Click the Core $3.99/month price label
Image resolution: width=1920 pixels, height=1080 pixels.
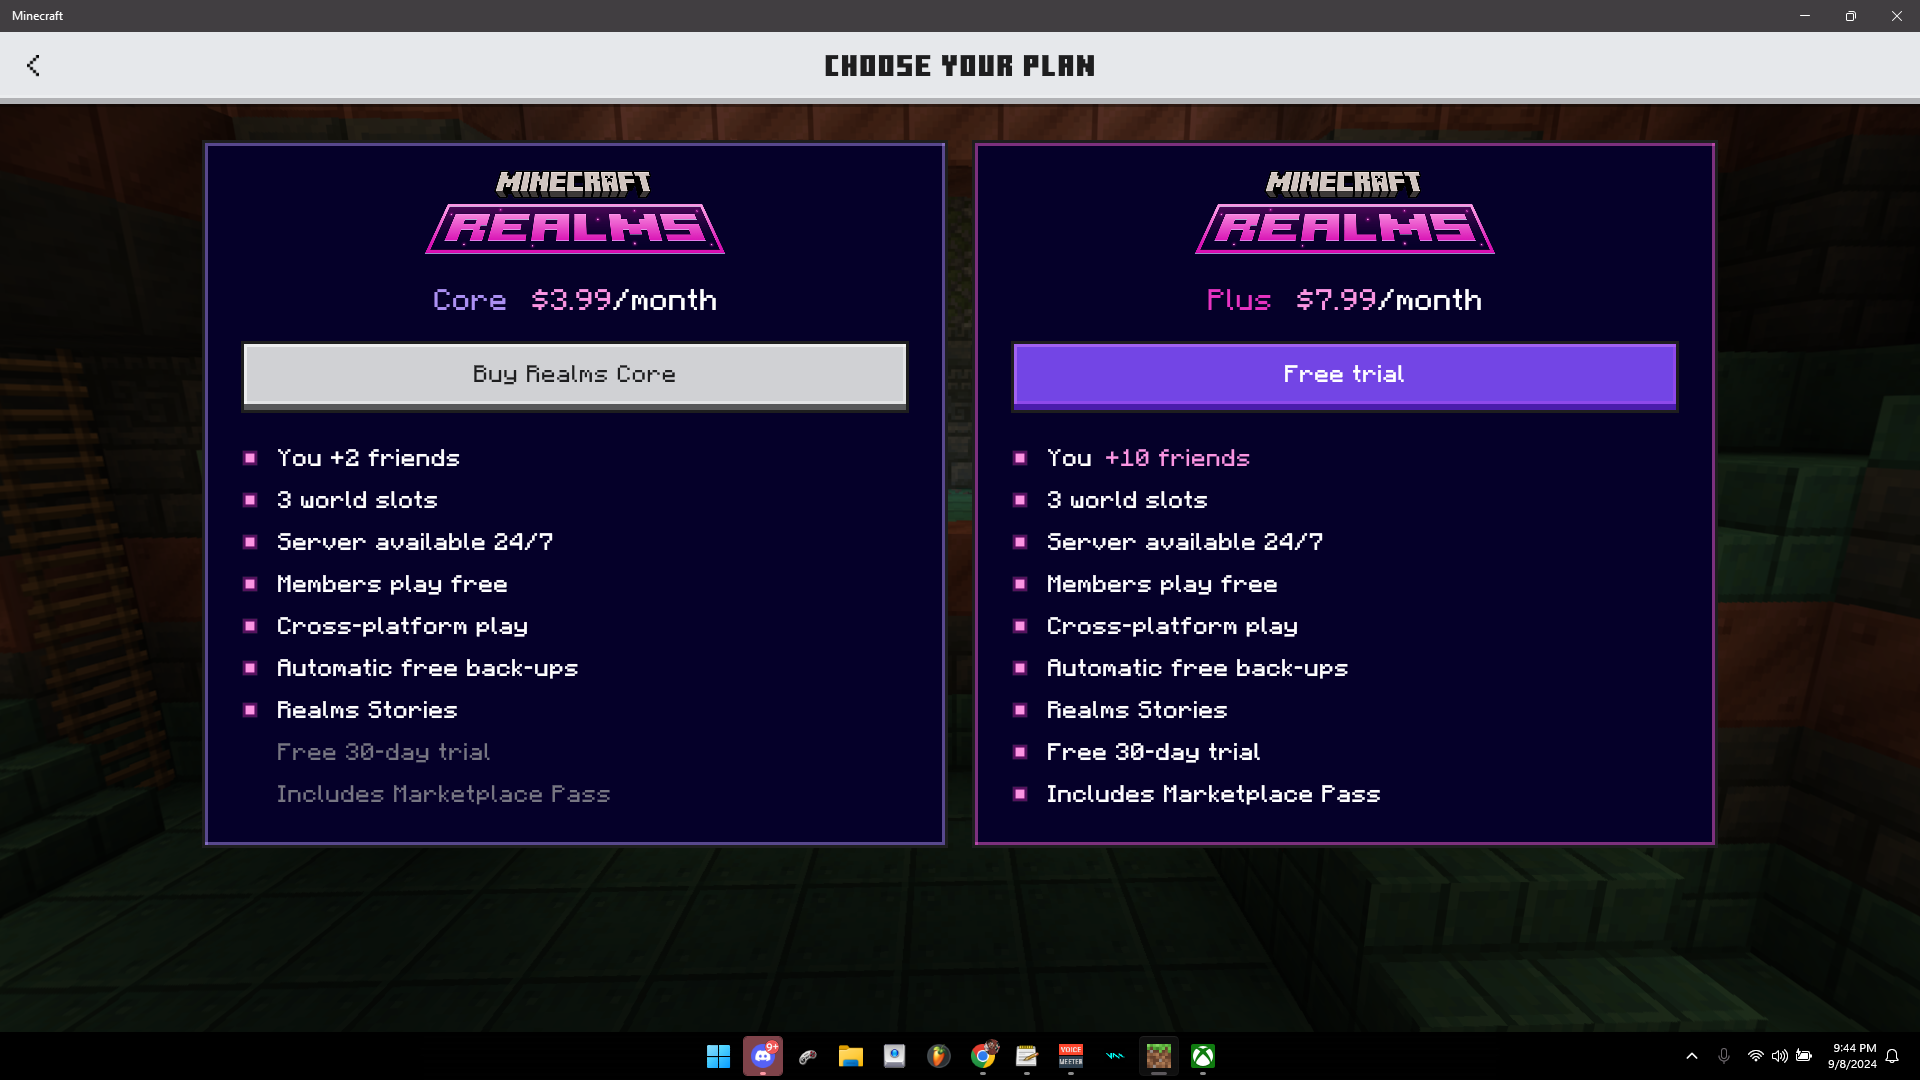pyautogui.click(x=574, y=300)
